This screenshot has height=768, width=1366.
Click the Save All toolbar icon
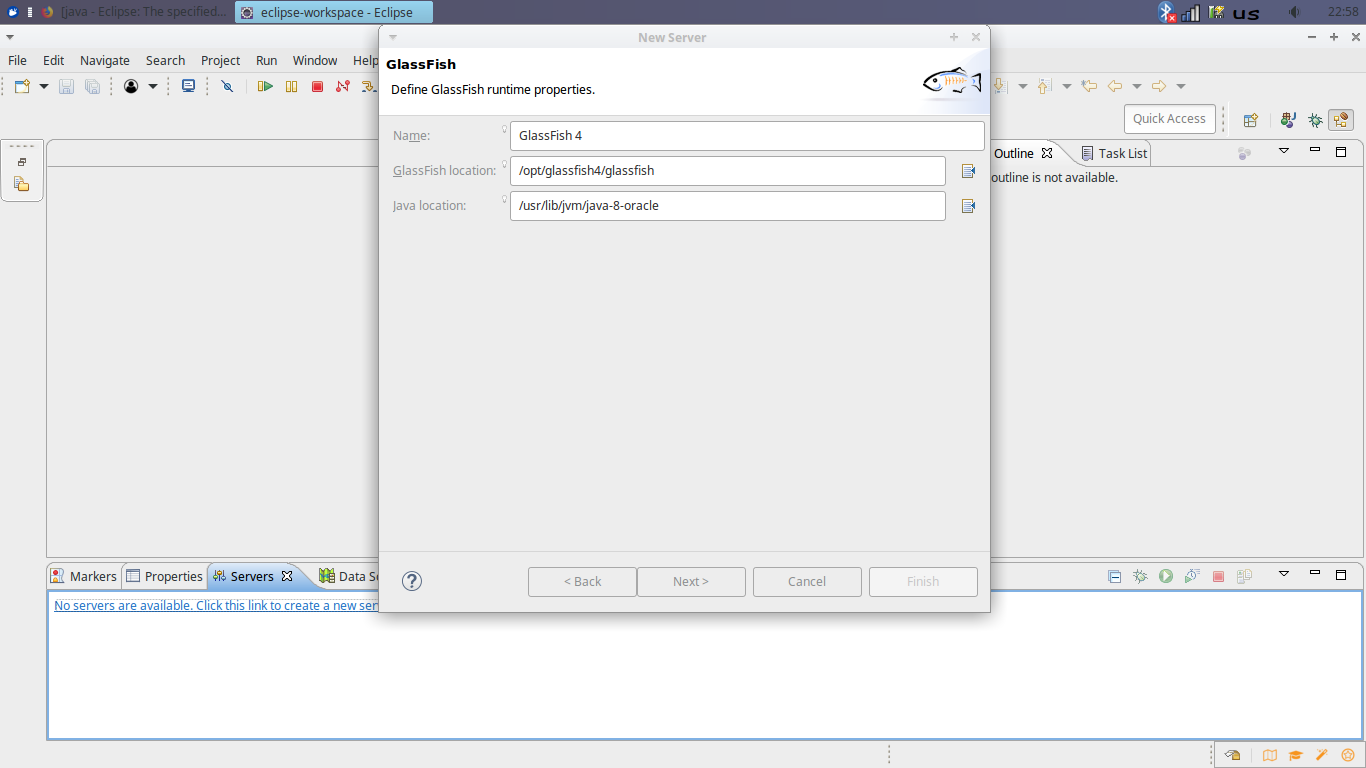pyautogui.click(x=92, y=87)
